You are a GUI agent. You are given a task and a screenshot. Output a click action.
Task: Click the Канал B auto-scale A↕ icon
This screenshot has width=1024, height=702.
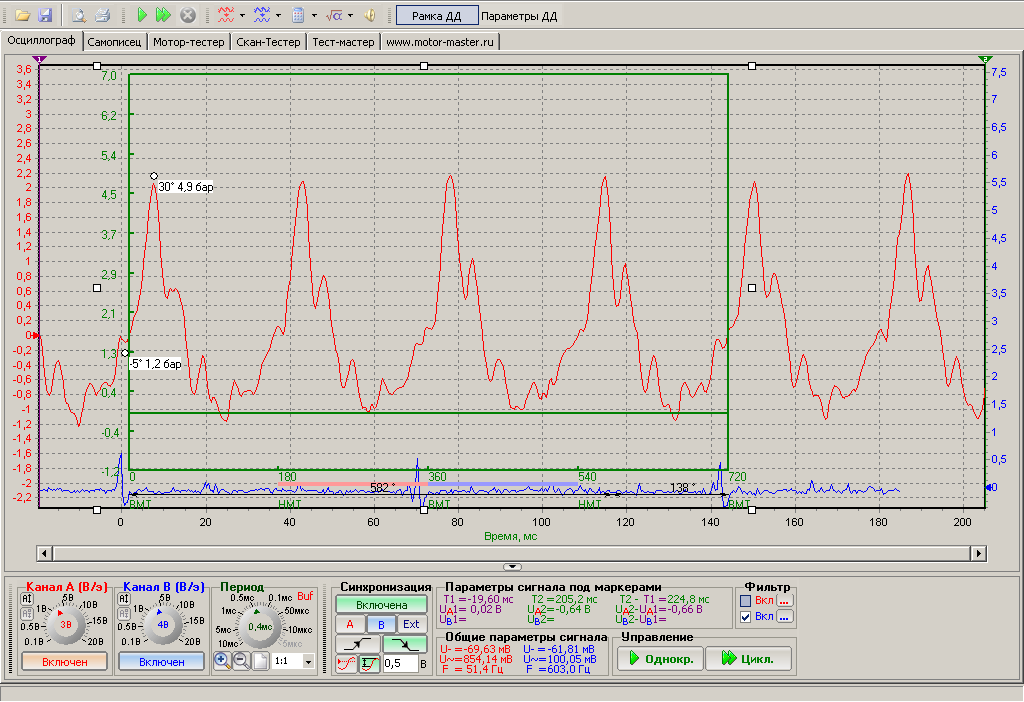click(123, 599)
